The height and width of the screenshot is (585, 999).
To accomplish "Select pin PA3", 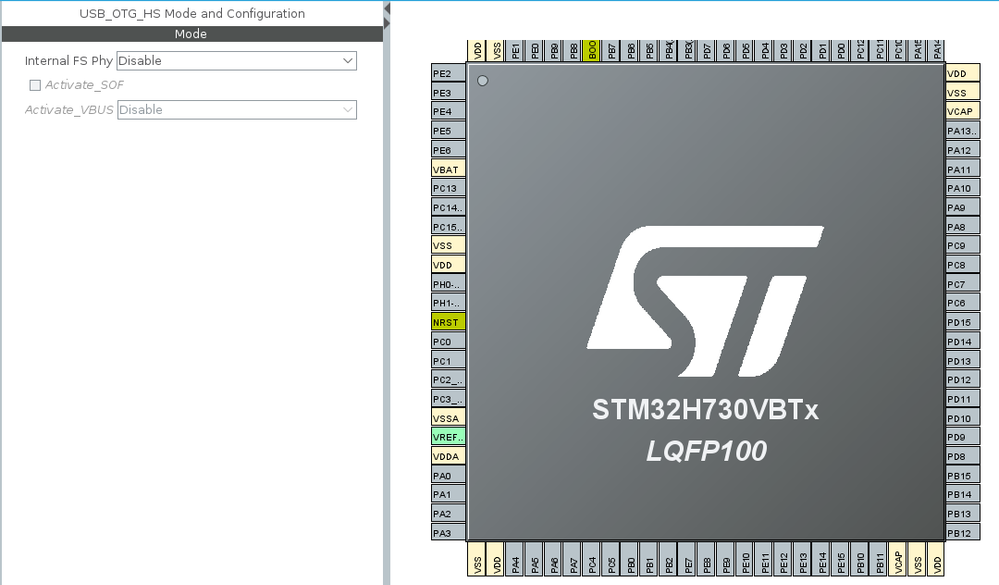I will [x=449, y=532].
